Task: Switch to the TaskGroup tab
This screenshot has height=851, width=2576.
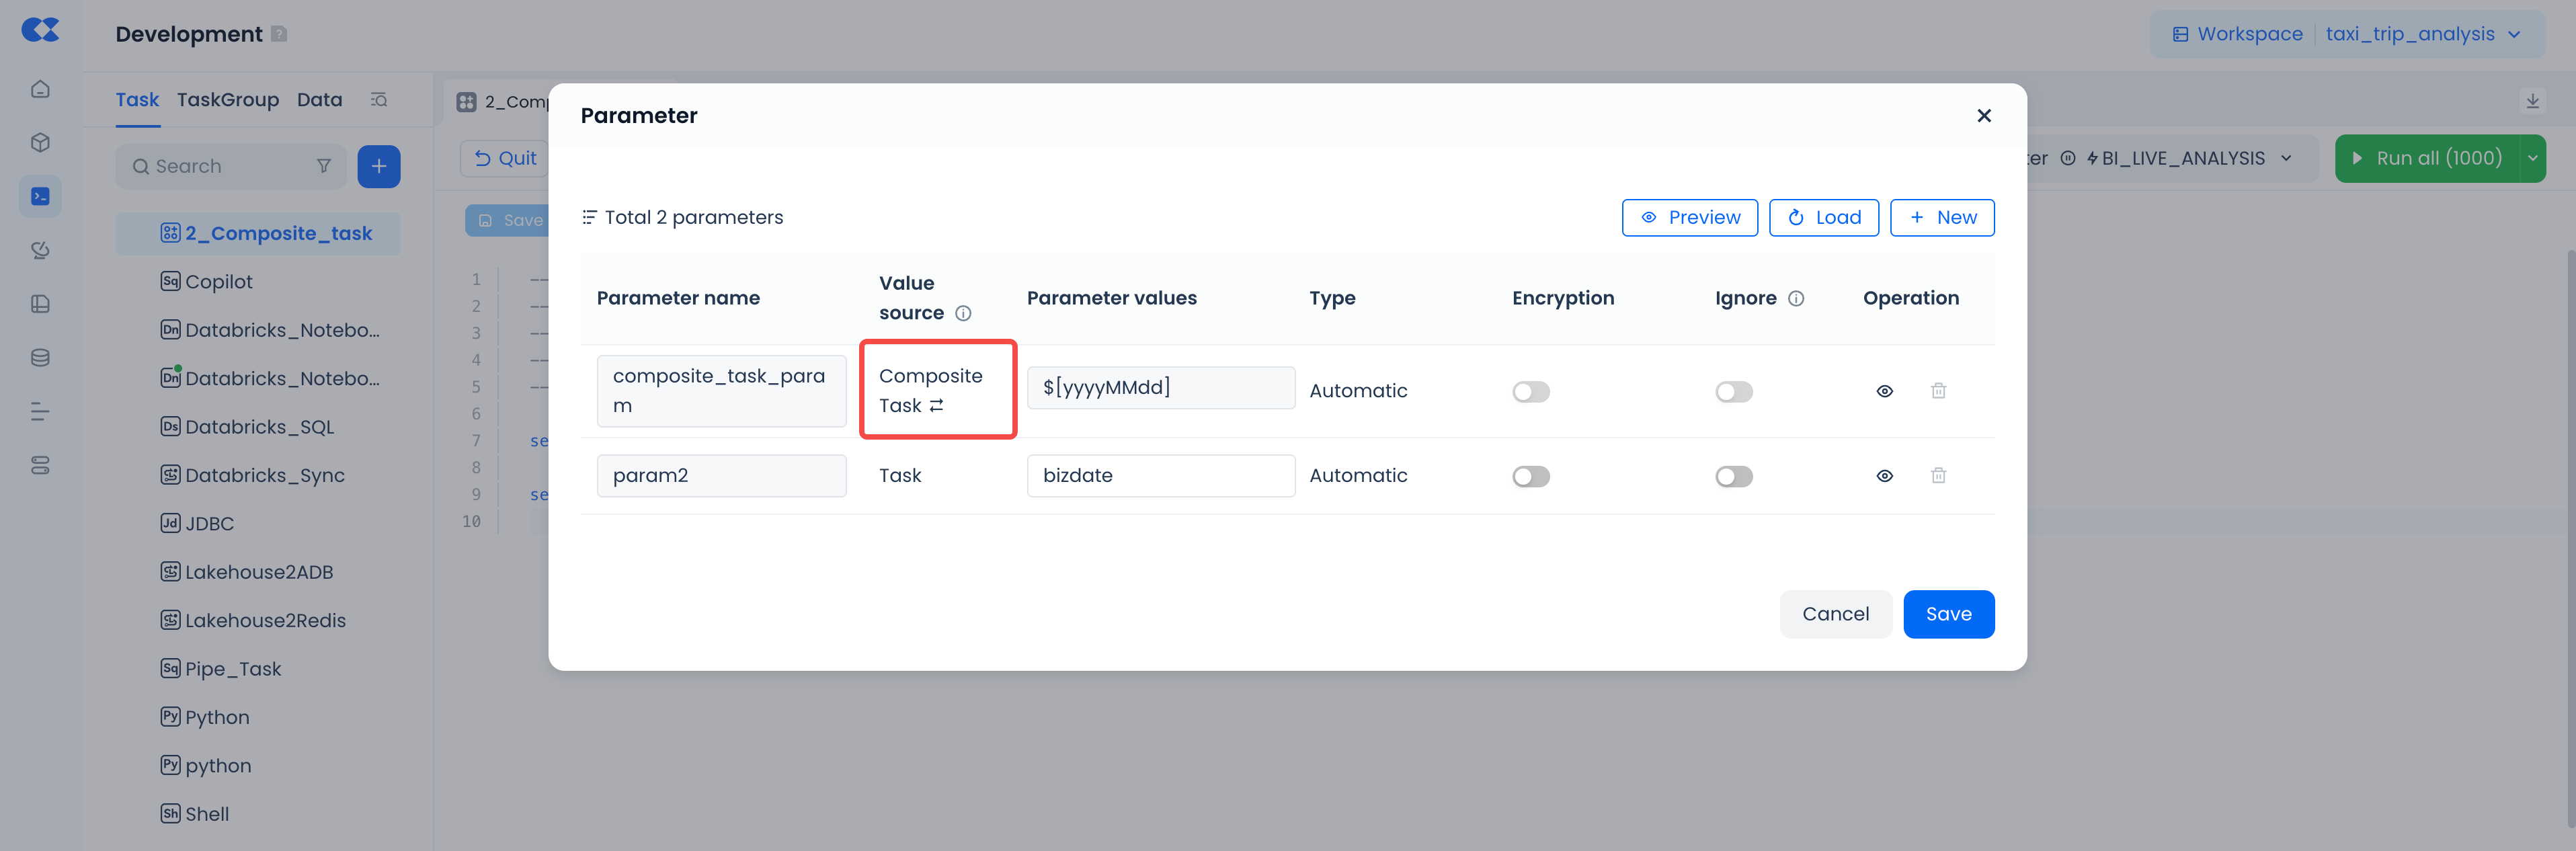Action: tap(228, 100)
